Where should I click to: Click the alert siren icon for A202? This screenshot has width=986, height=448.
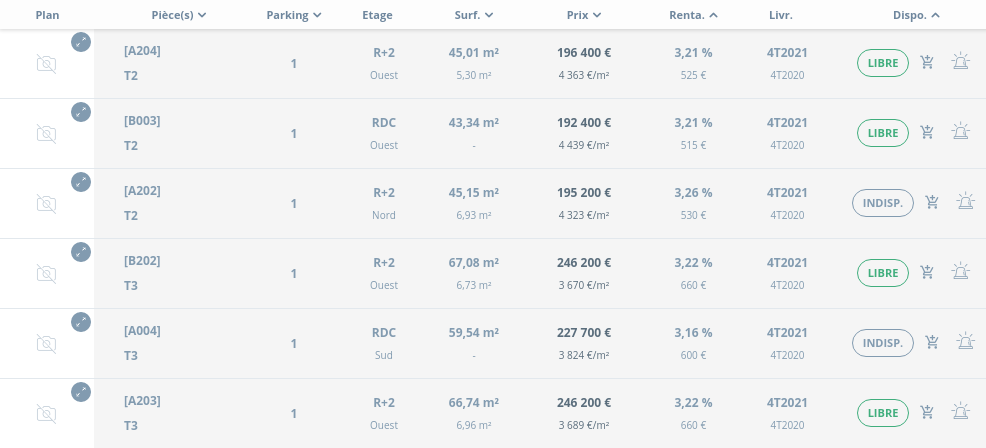pyautogui.click(x=965, y=202)
